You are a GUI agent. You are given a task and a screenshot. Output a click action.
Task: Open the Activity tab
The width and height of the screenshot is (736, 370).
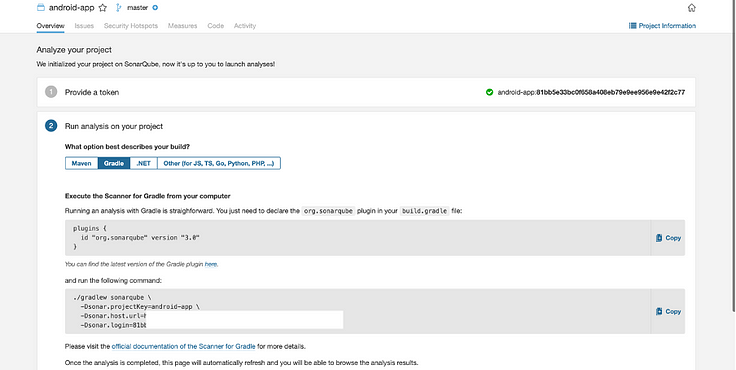[x=245, y=26]
